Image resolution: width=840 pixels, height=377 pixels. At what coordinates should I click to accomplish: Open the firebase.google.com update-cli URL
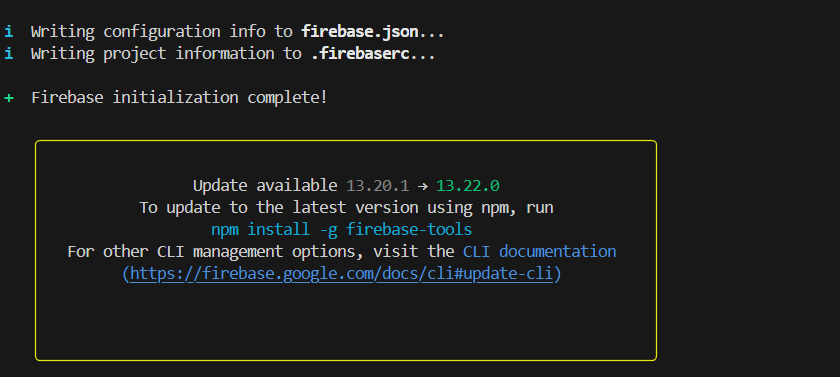pyautogui.click(x=341, y=274)
